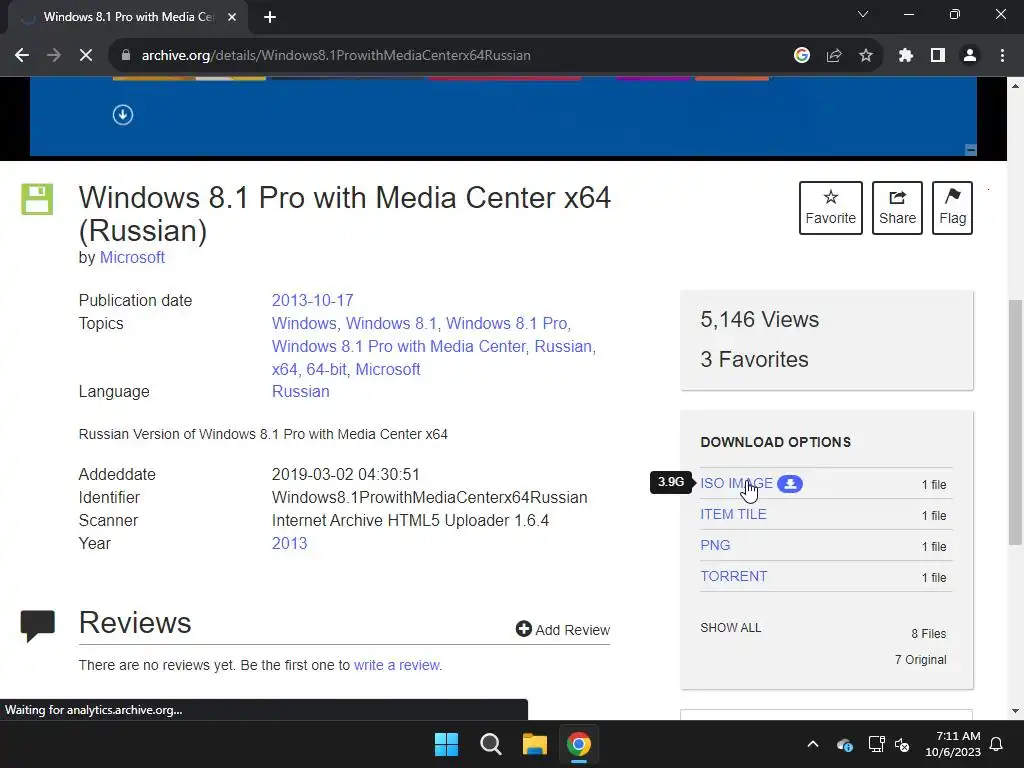Bookmark this page with the star icon
Screen dimensions: 1024x768
866,56
